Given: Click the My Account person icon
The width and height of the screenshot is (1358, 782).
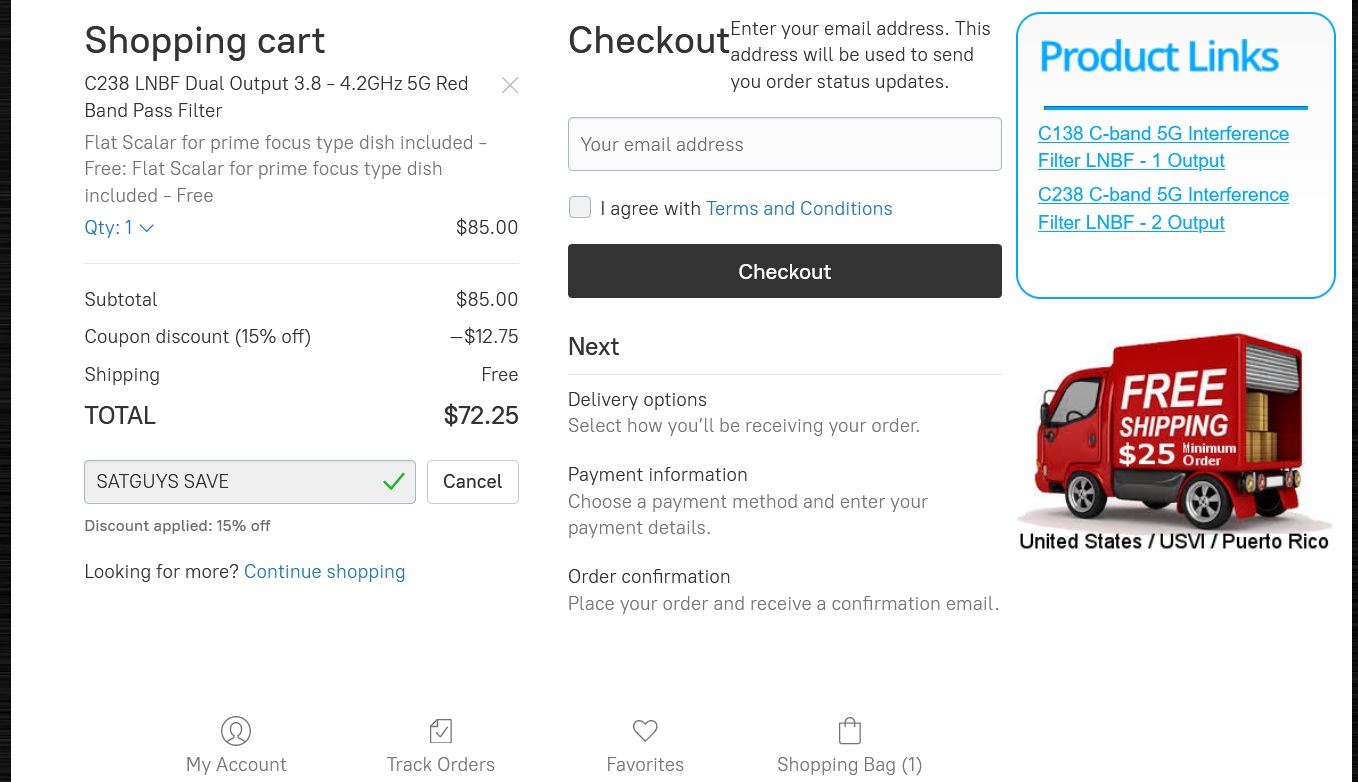Looking at the screenshot, I should [x=236, y=731].
